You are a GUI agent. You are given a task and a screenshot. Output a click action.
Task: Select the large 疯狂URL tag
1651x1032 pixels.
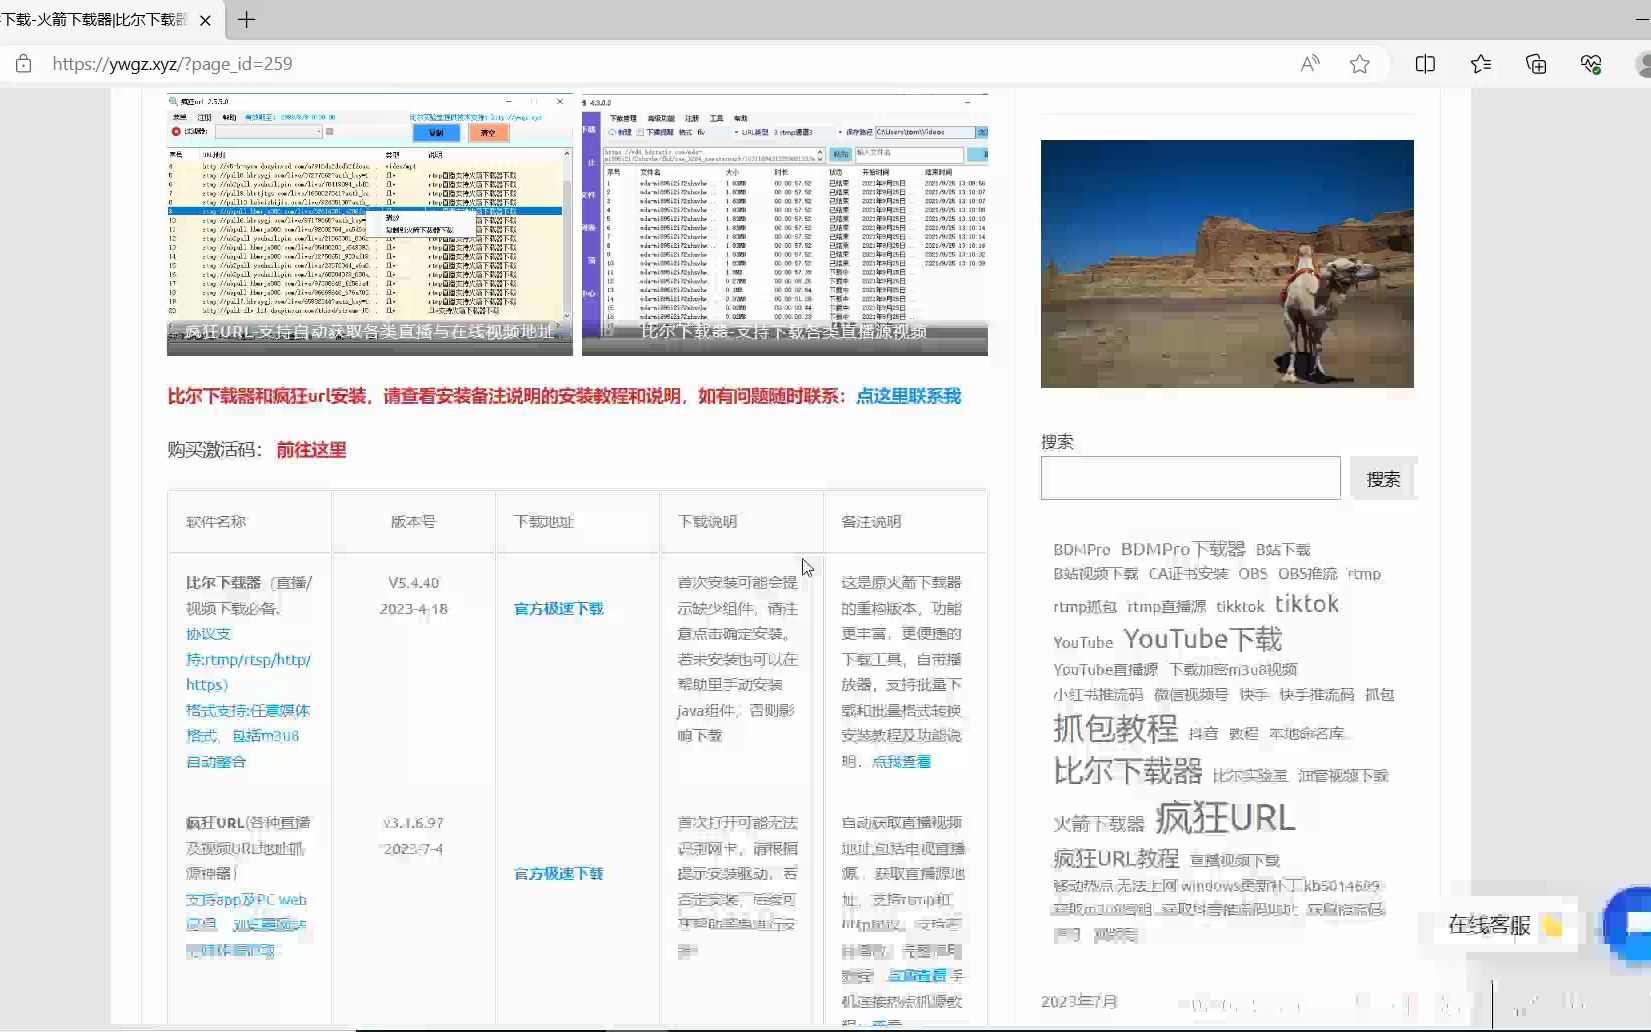tap(1225, 818)
